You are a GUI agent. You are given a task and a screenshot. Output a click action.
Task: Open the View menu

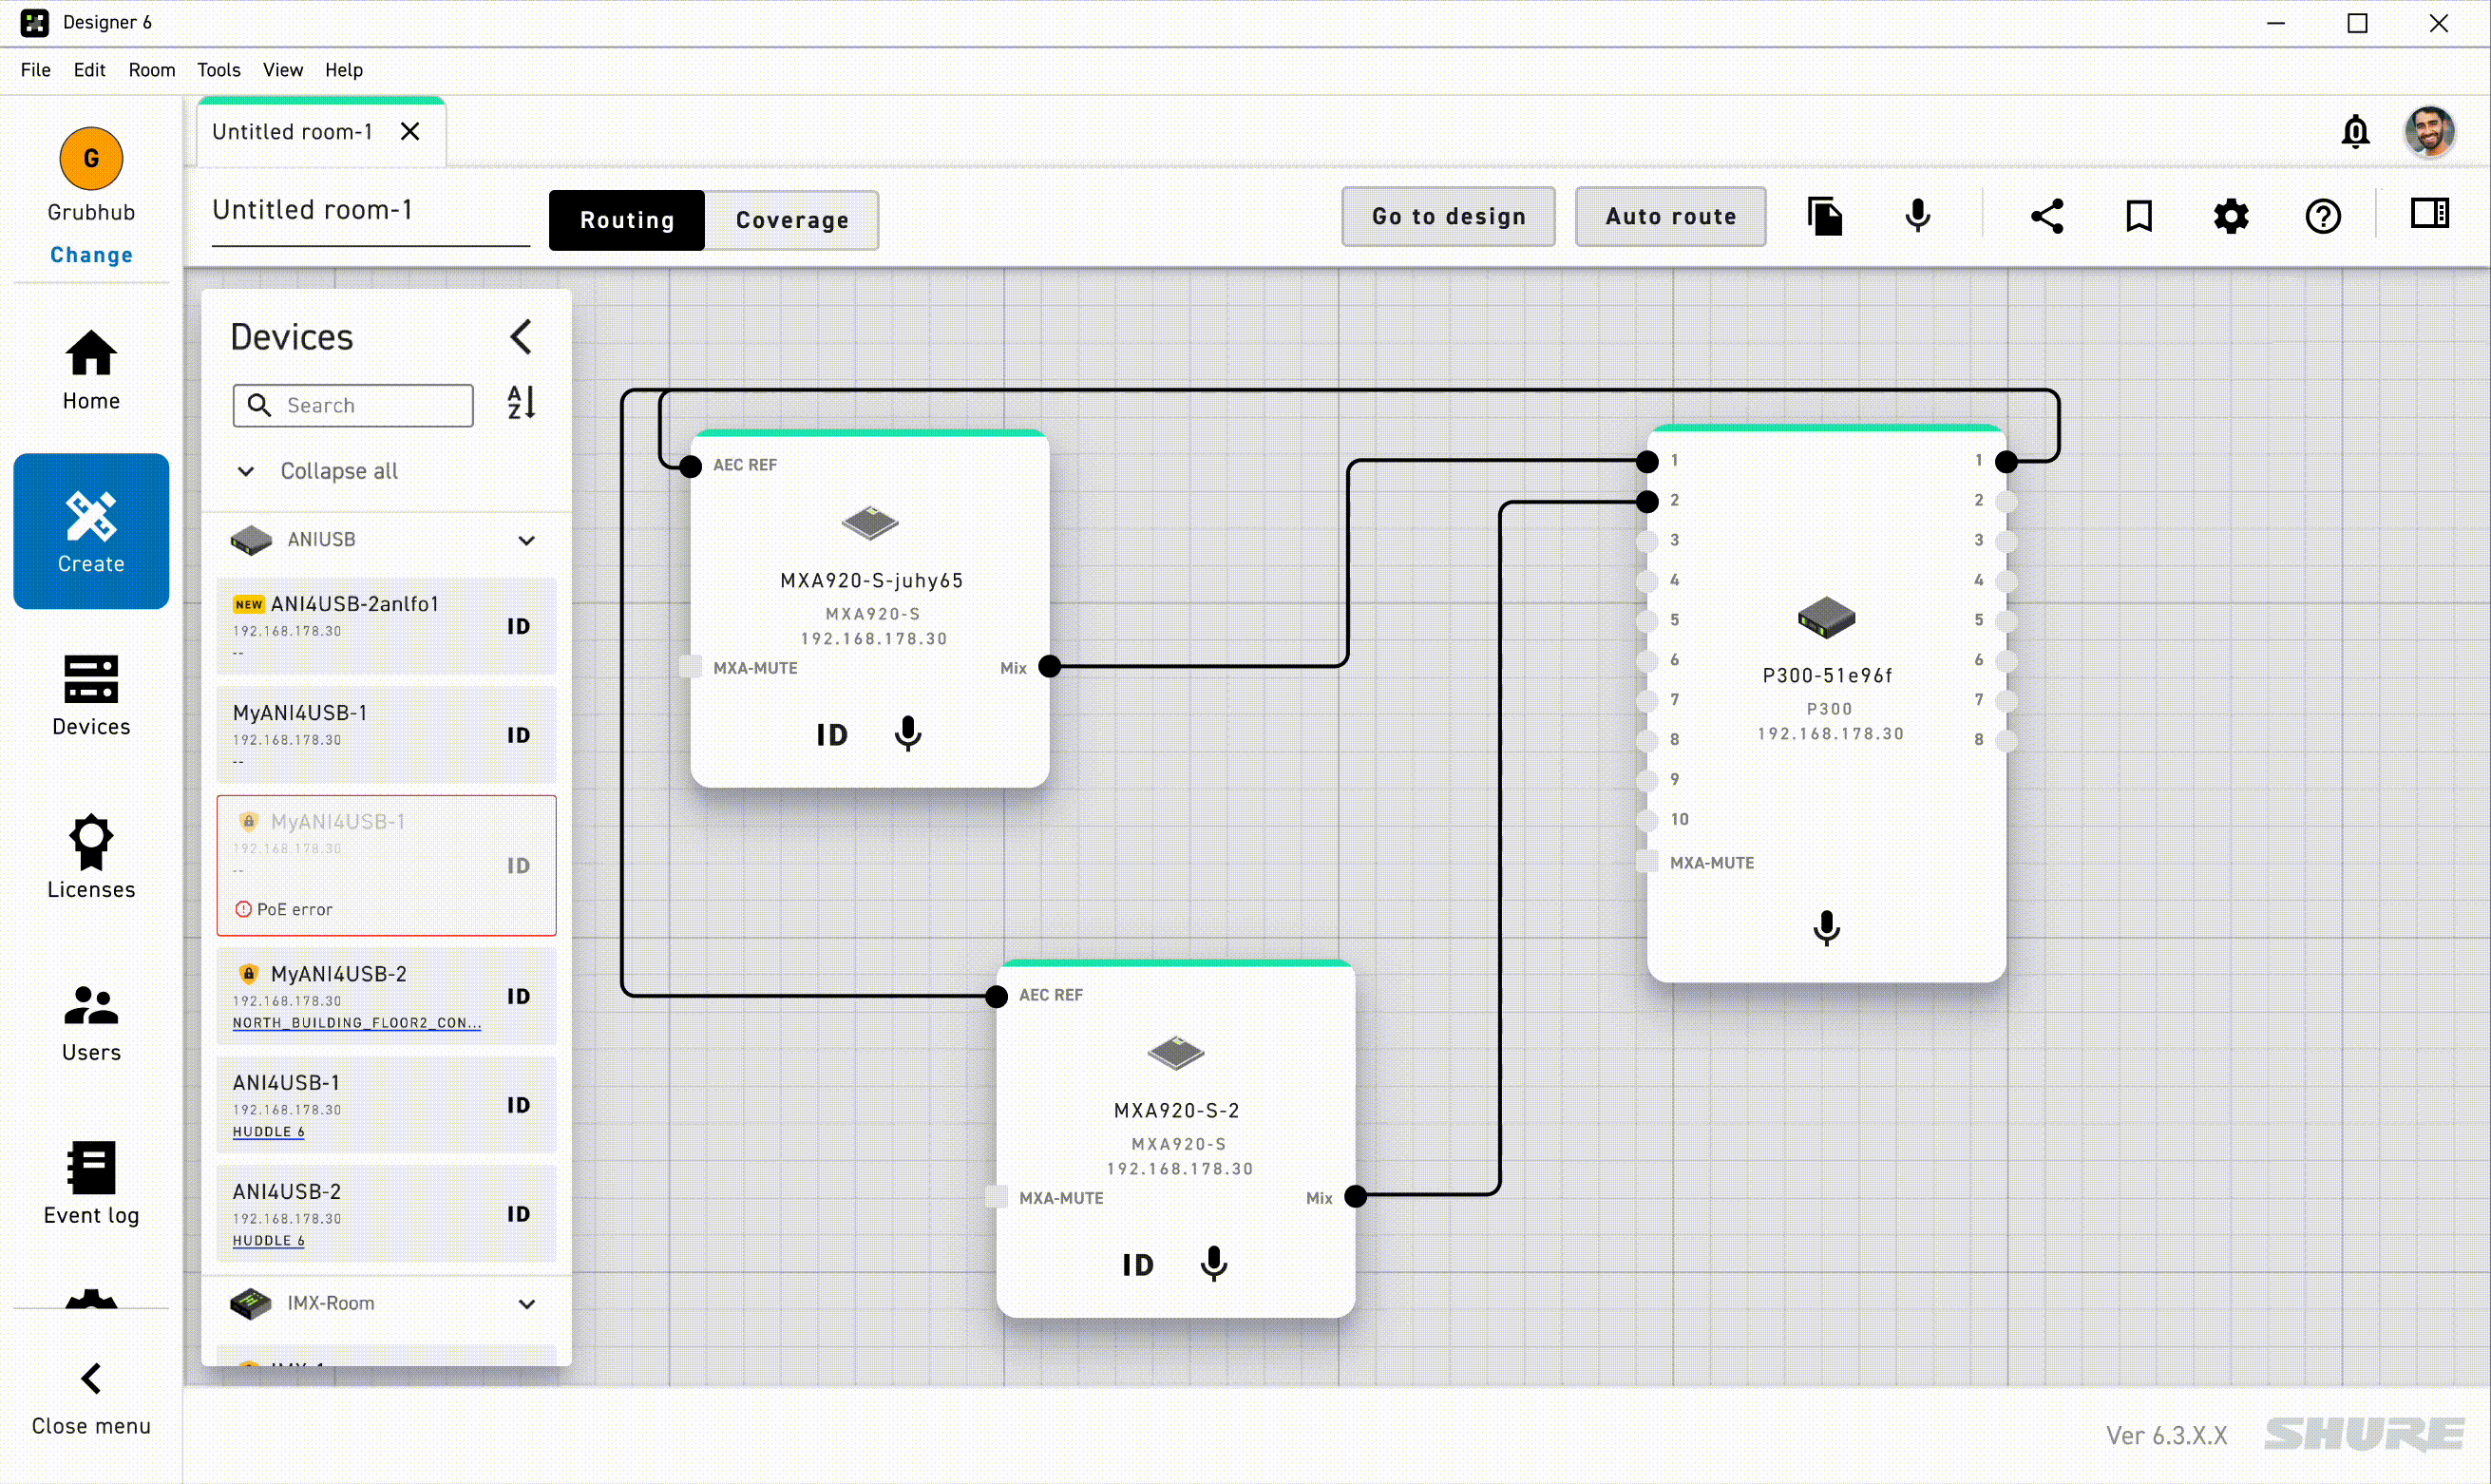pos(283,70)
